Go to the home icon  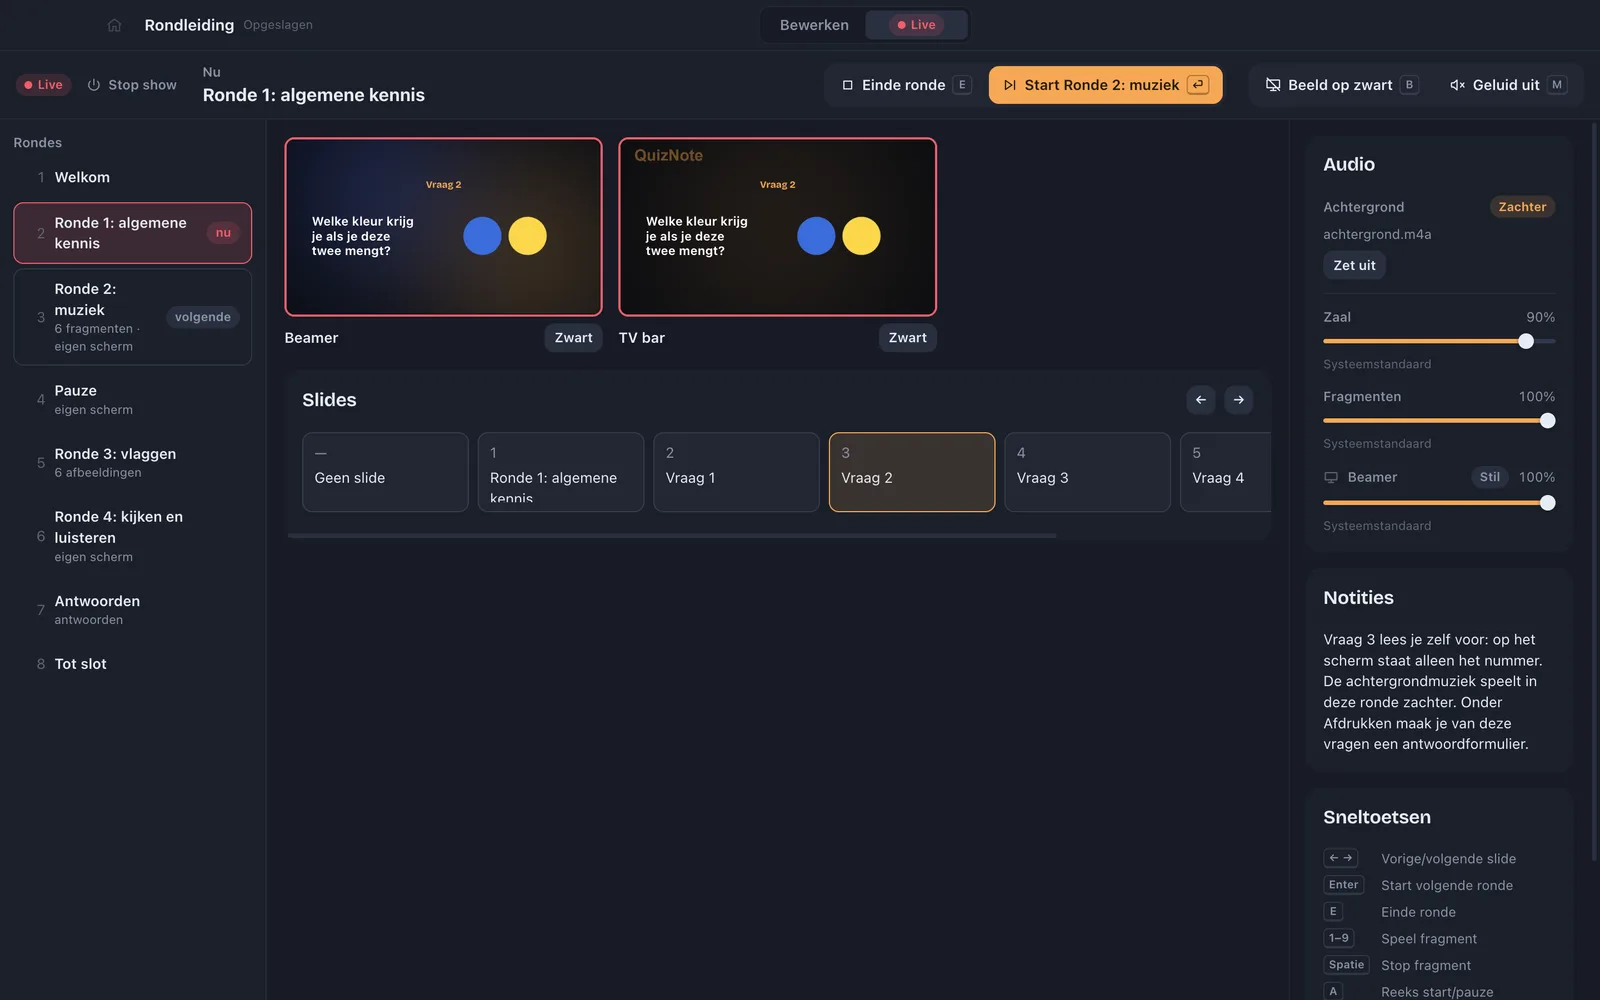[114, 25]
